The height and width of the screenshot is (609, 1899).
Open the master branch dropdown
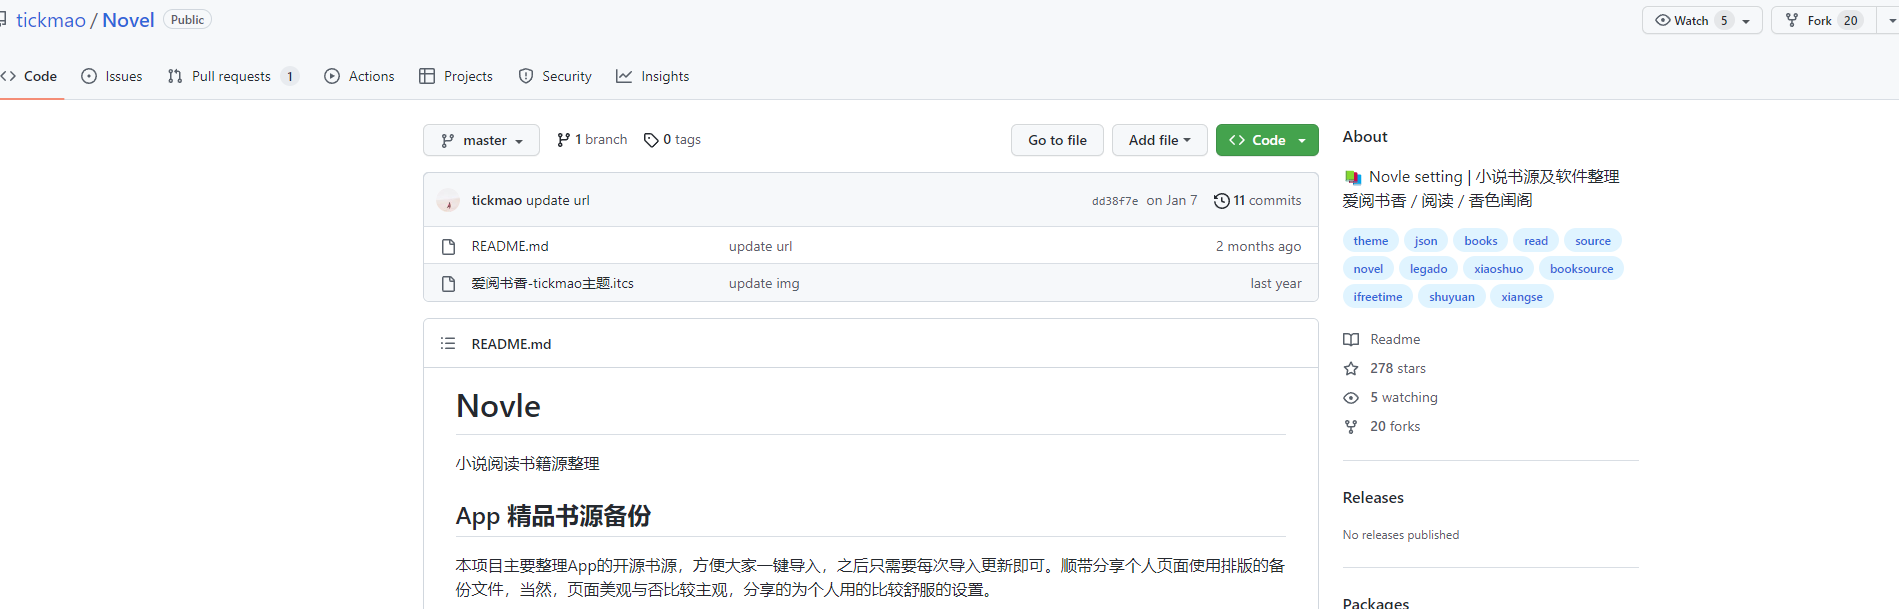coord(481,141)
